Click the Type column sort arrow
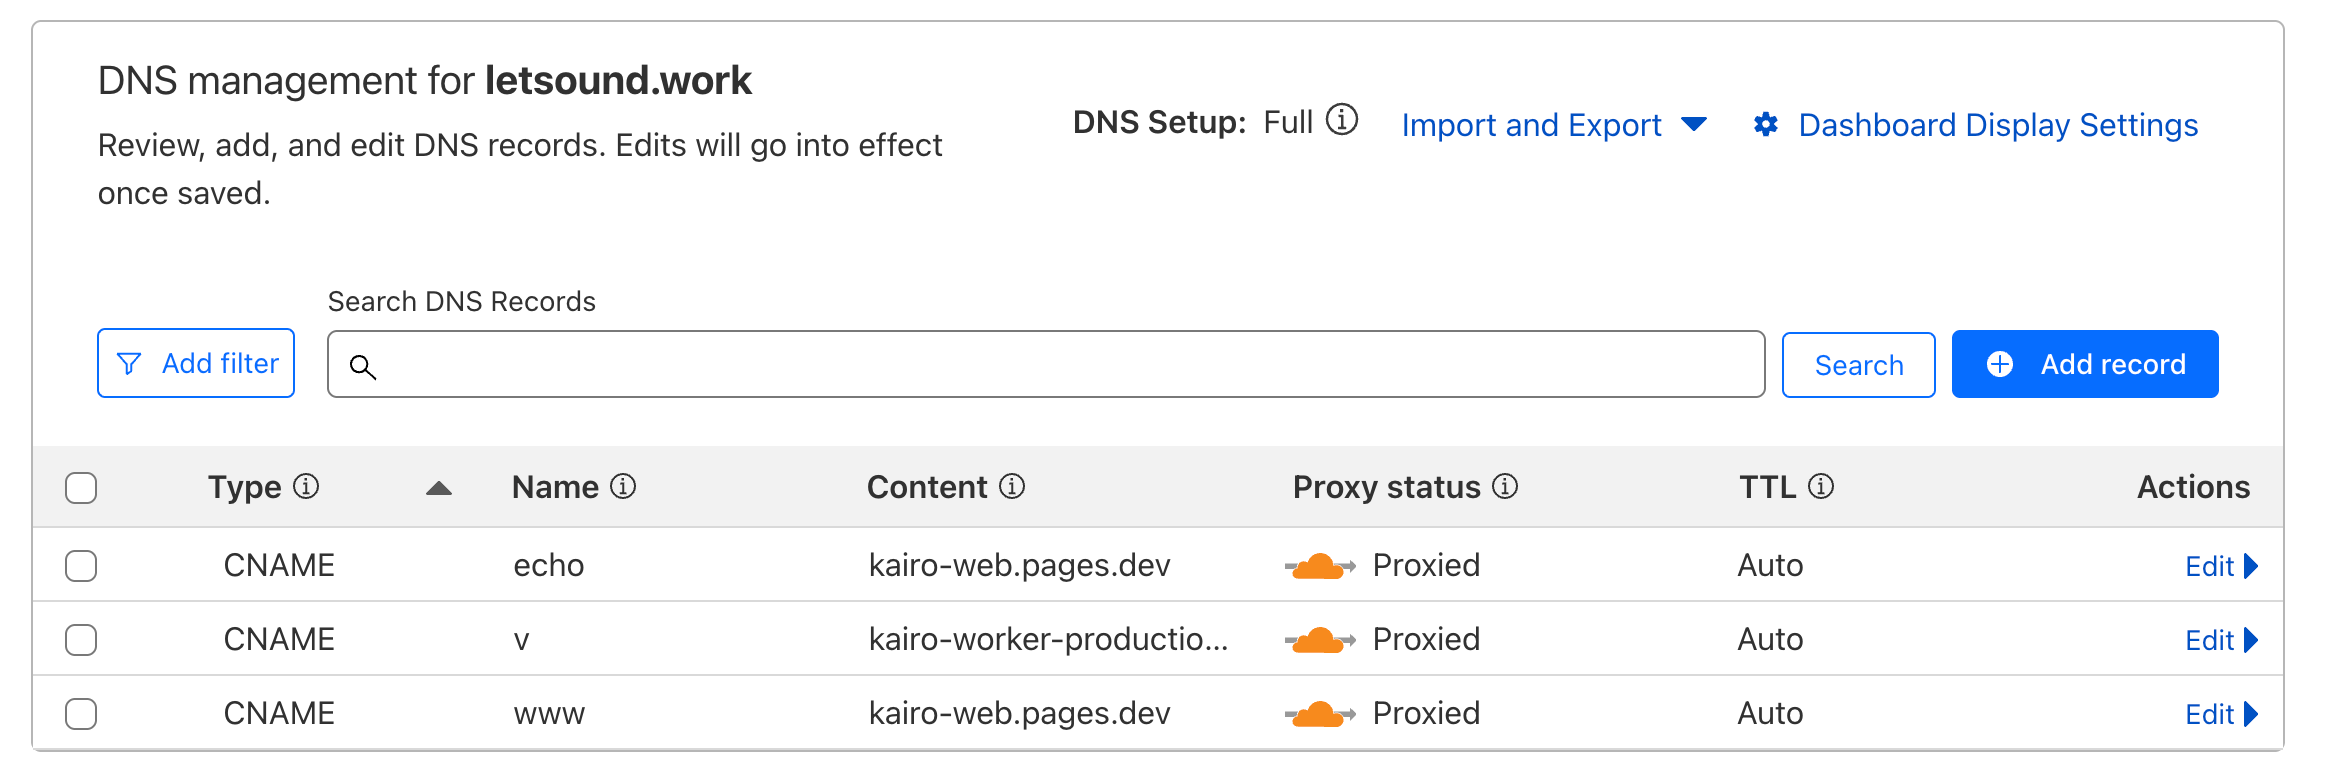Viewport: 2346px width, 762px height. click(439, 488)
